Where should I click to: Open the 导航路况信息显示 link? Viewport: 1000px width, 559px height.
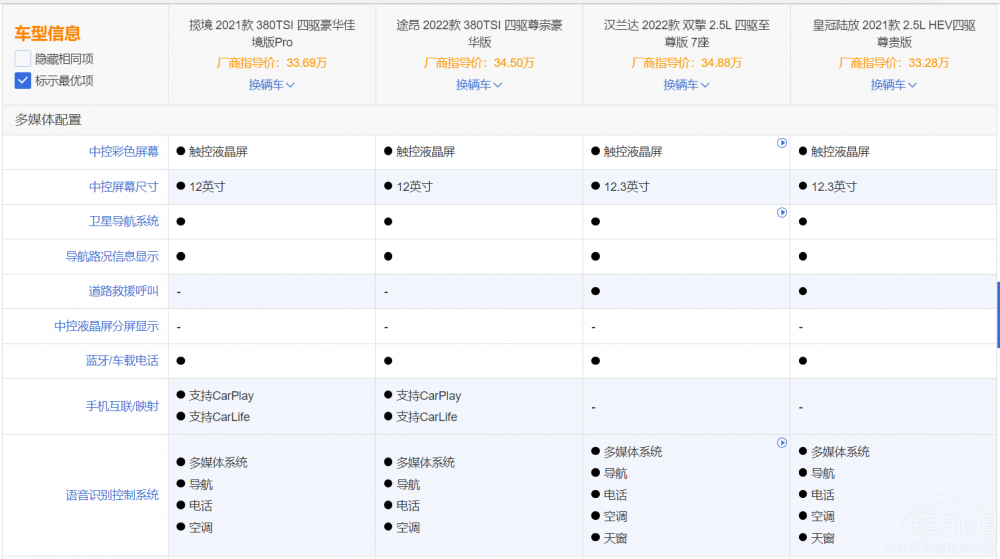pos(111,257)
